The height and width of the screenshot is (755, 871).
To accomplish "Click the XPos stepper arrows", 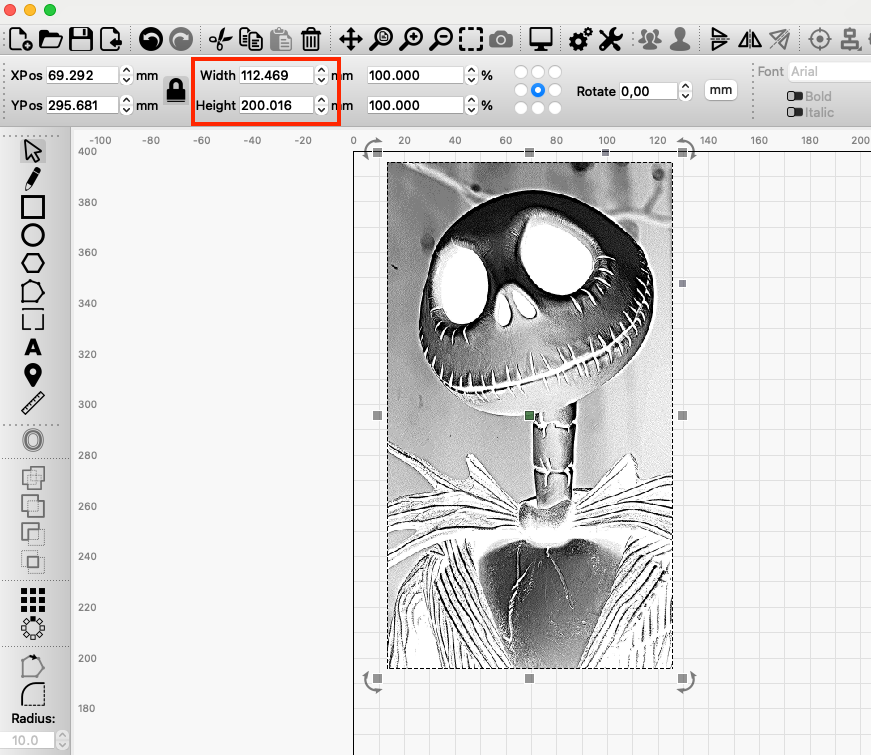I will coord(127,75).
